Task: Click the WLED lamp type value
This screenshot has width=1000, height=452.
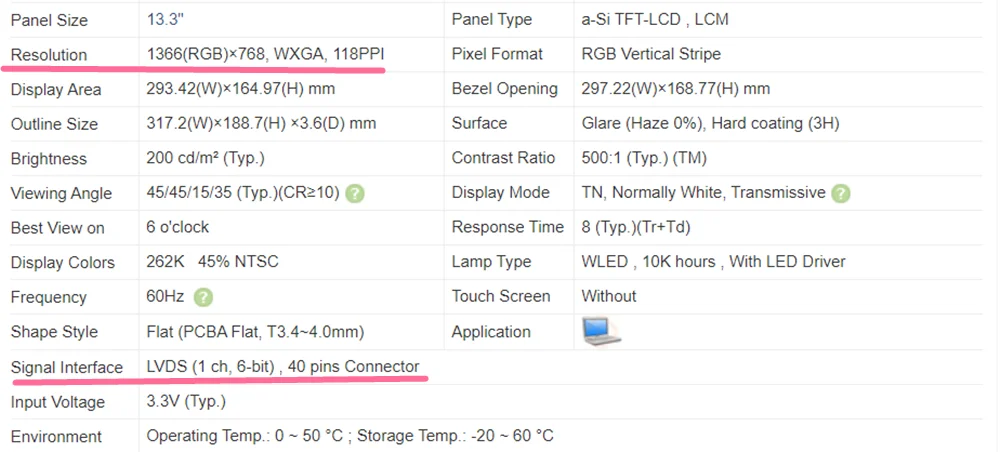Action: 714,261
